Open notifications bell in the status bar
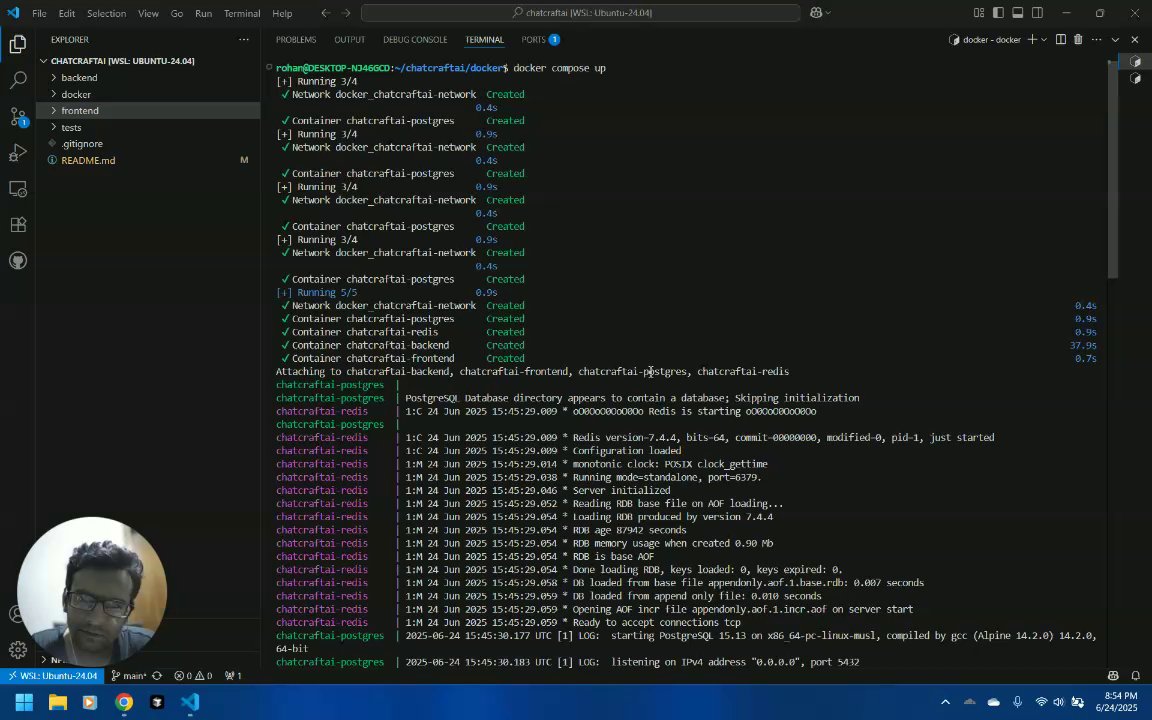The image size is (1152, 720). click(x=1135, y=675)
